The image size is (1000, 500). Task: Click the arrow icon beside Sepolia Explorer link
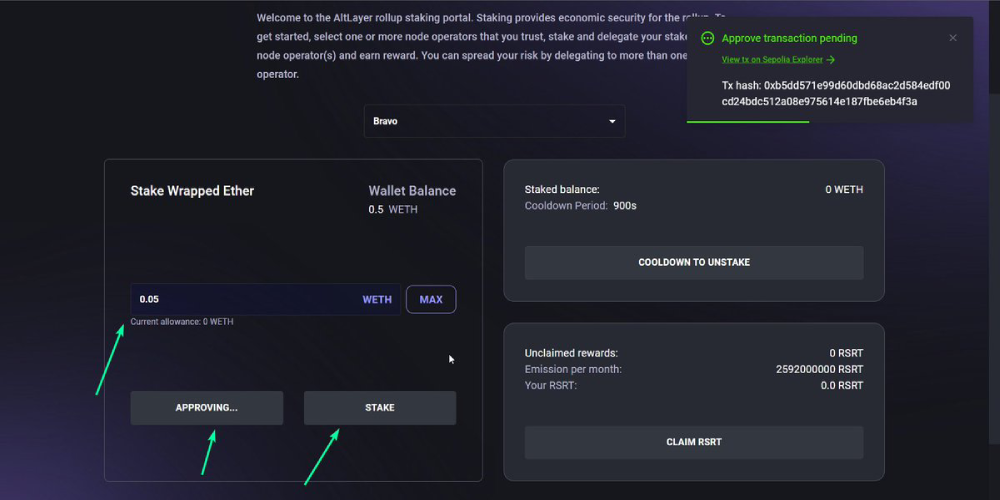[x=830, y=60]
